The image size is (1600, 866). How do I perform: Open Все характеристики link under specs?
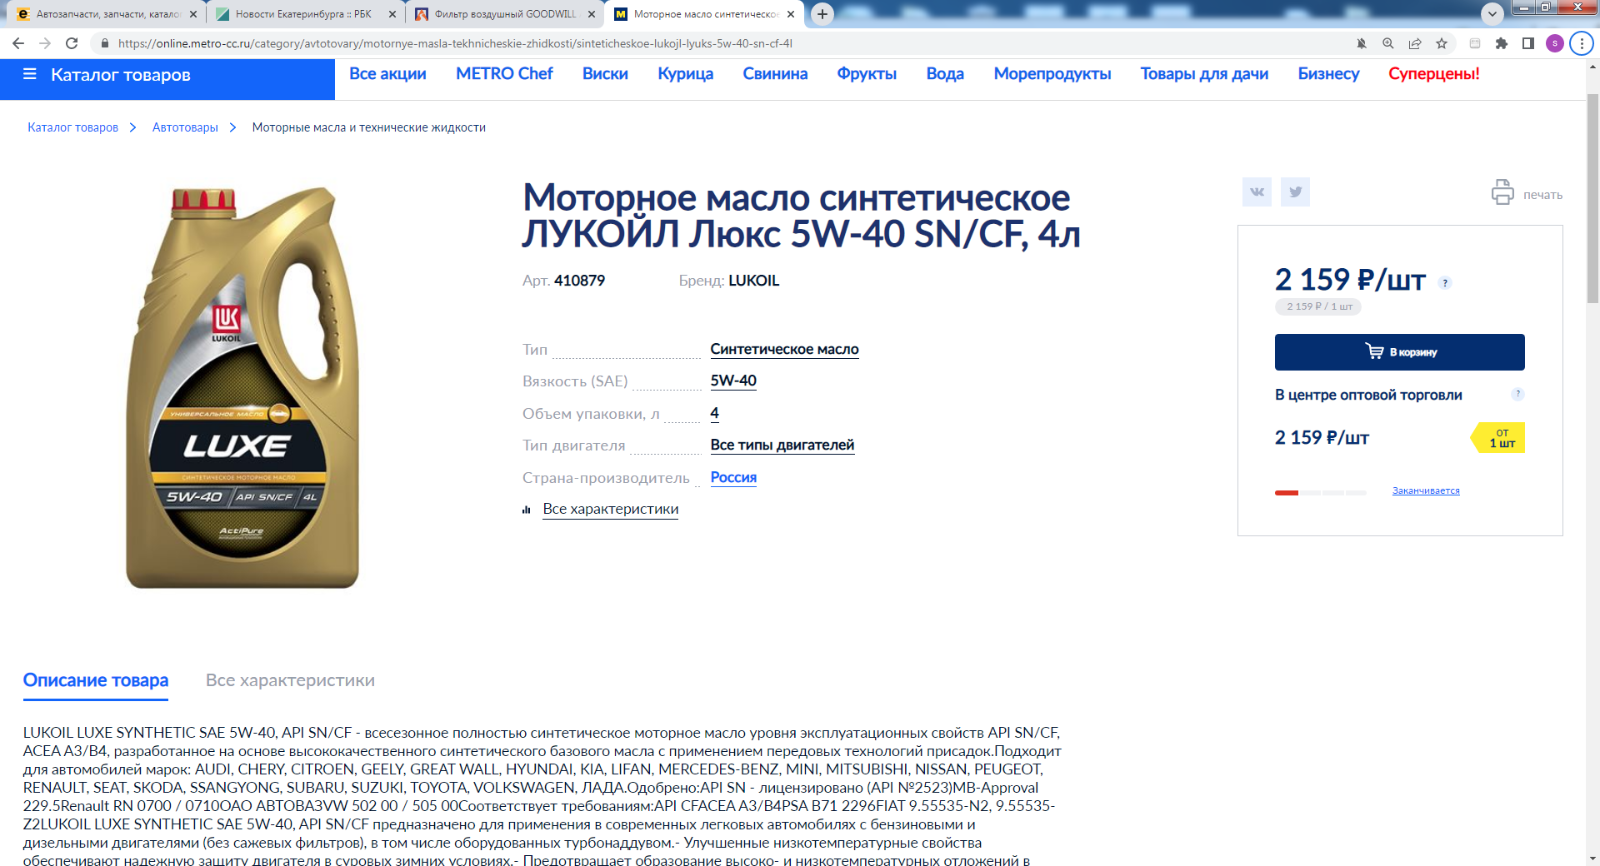click(x=610, y=509)
